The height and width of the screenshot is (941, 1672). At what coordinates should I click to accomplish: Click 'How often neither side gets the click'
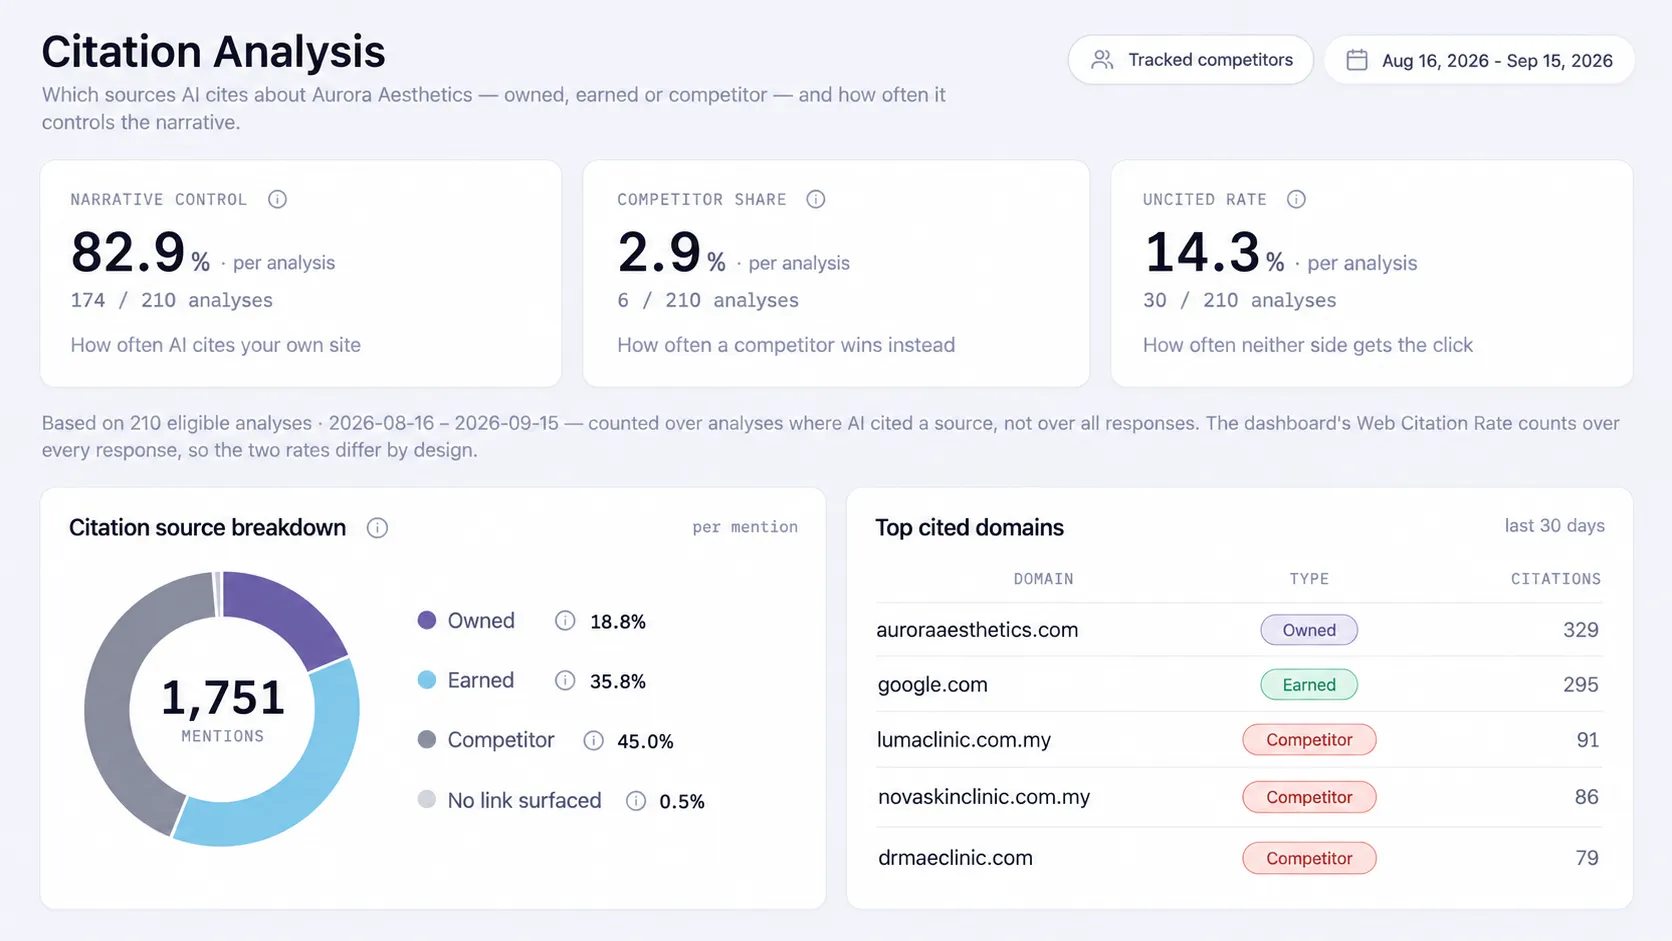coord(1308,345)
